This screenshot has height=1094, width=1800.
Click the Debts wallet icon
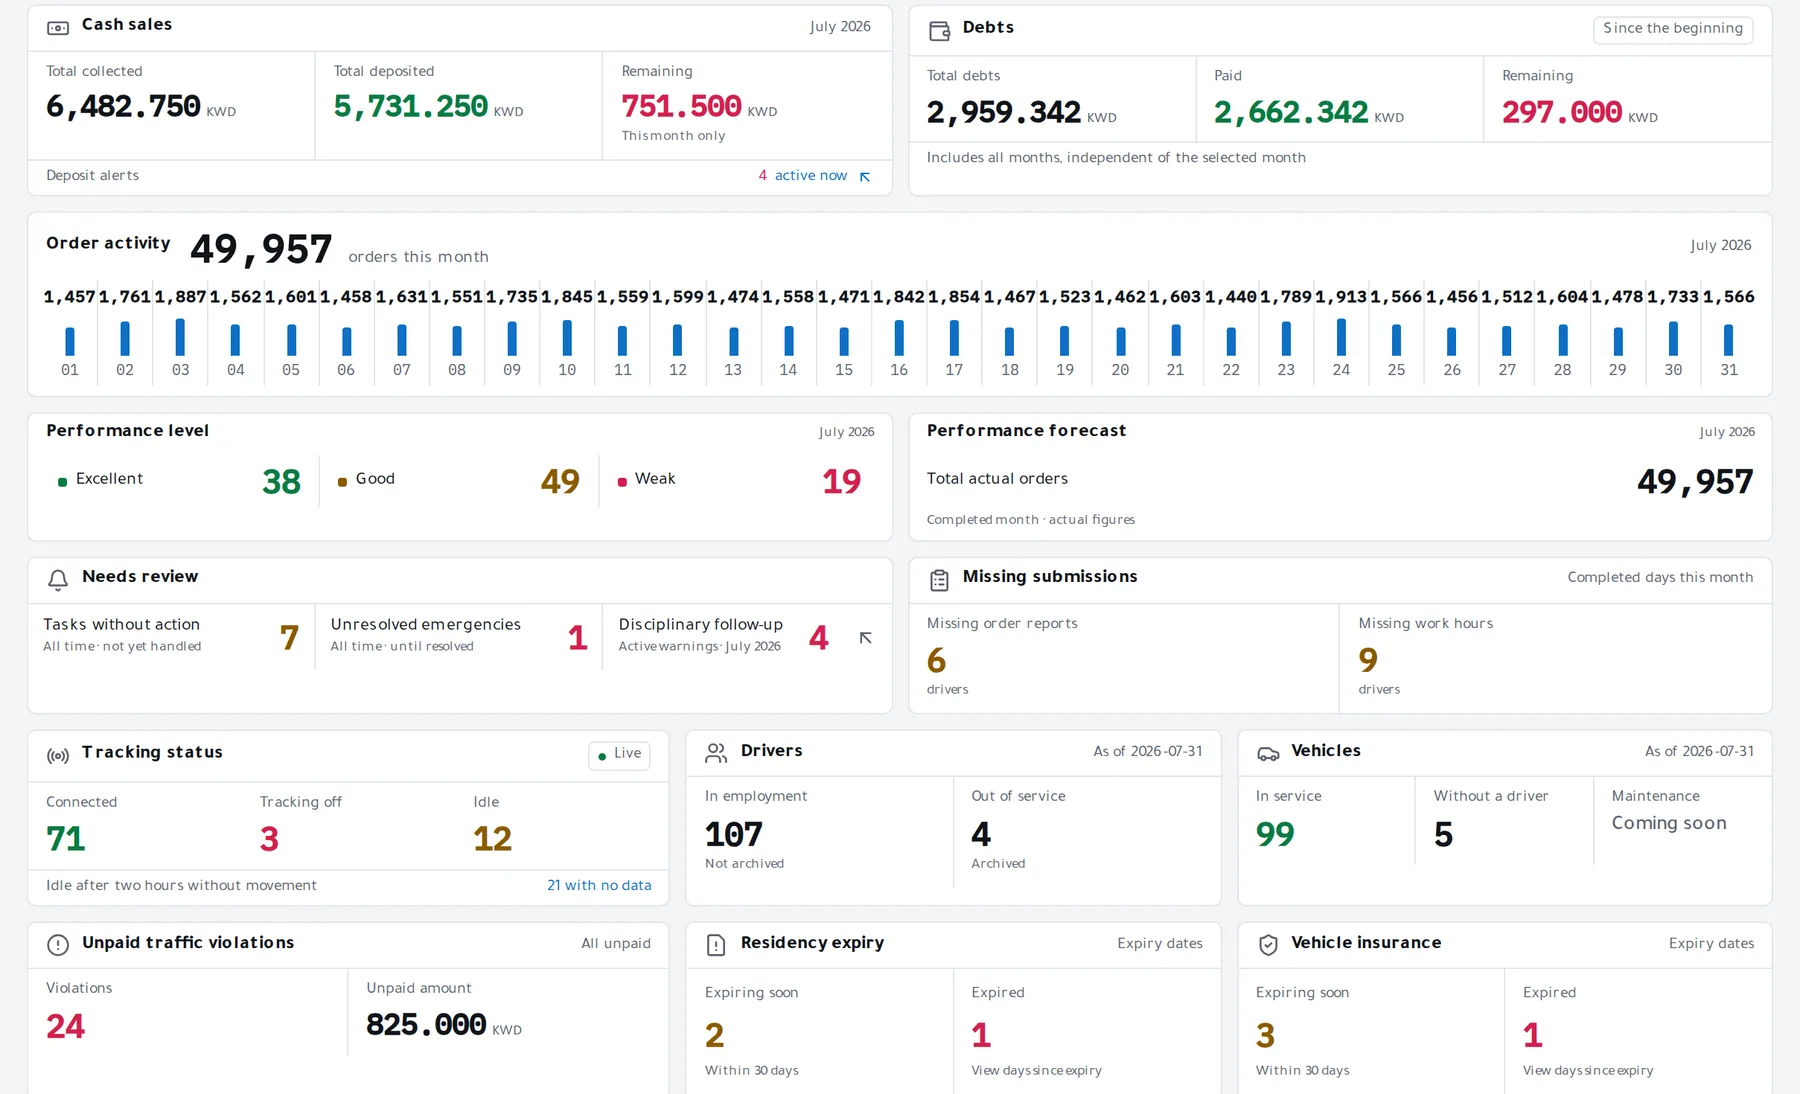[x=939, y=31]
